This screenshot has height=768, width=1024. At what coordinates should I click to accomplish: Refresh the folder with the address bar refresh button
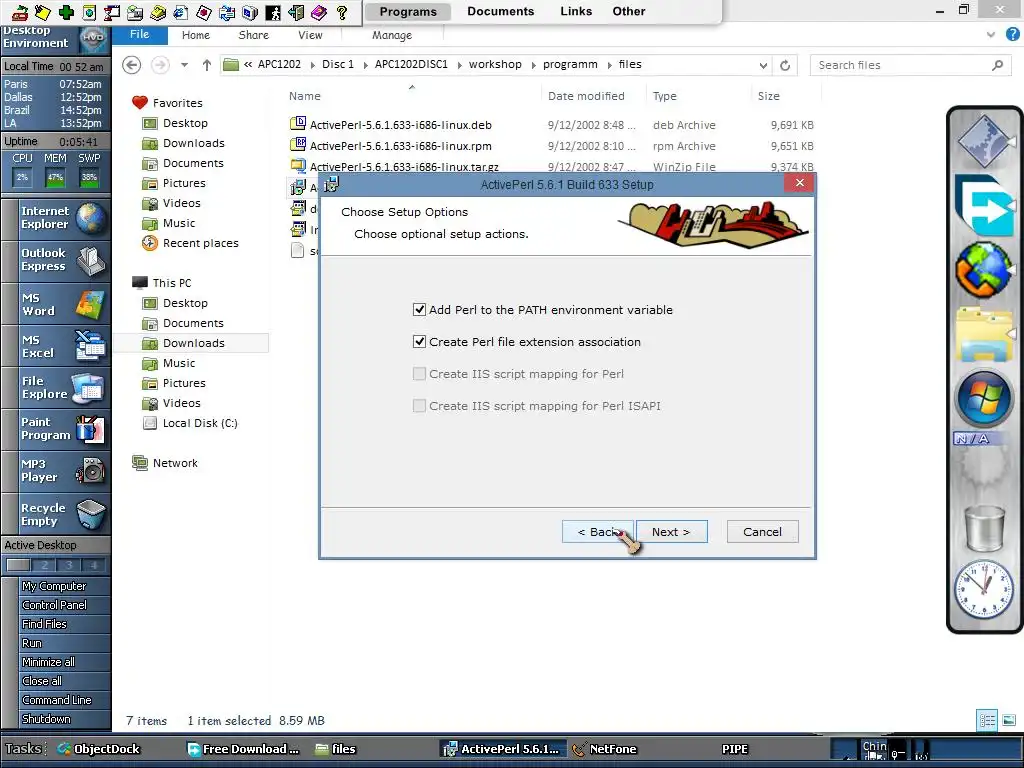coord(785,65)
